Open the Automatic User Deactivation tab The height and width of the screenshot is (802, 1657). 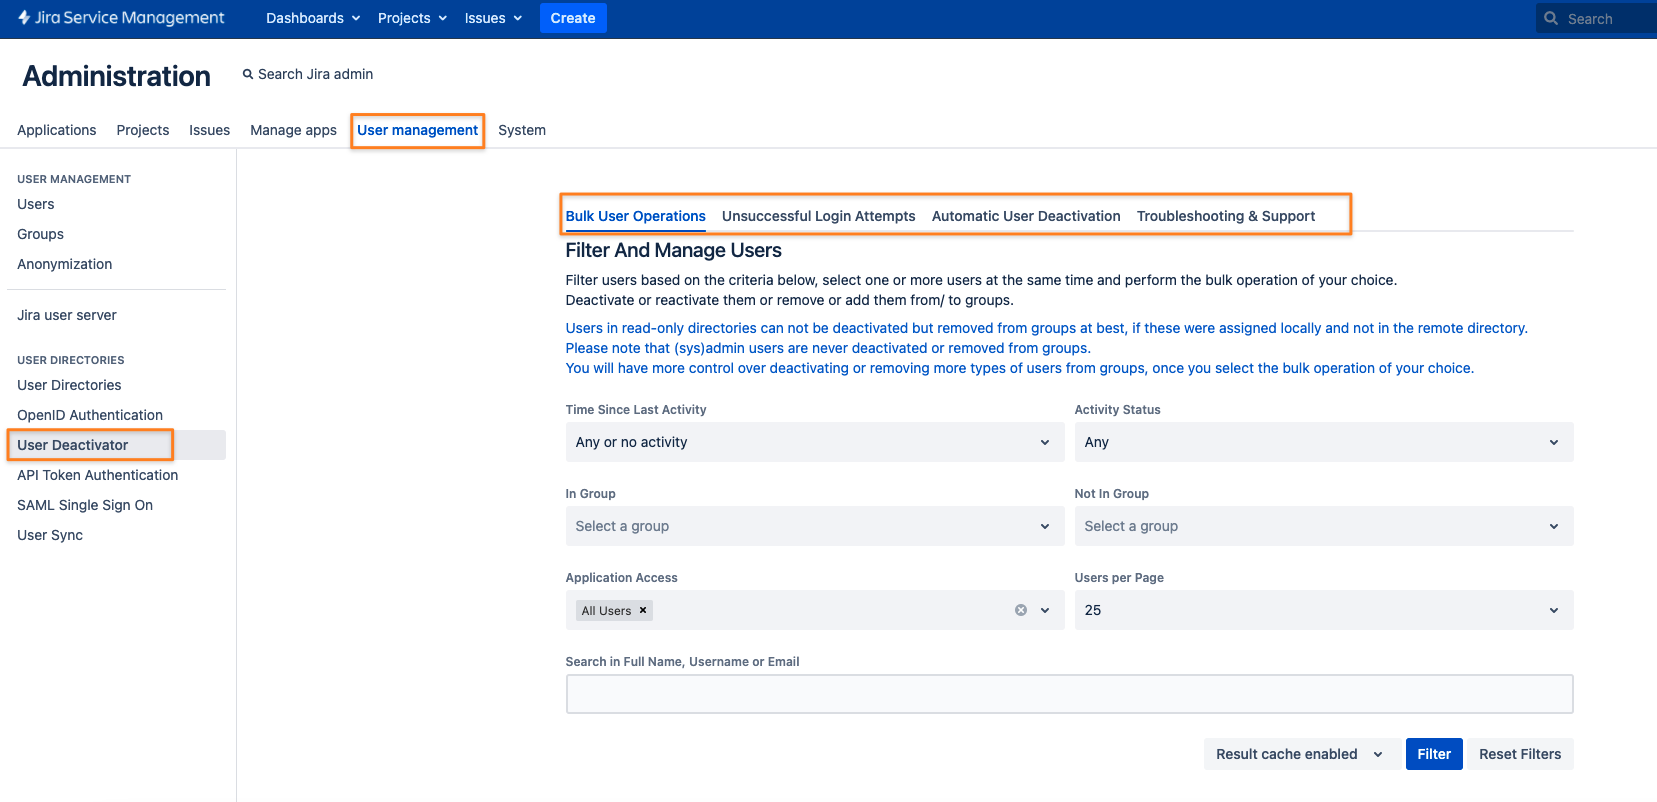[x=1026, y=216]
